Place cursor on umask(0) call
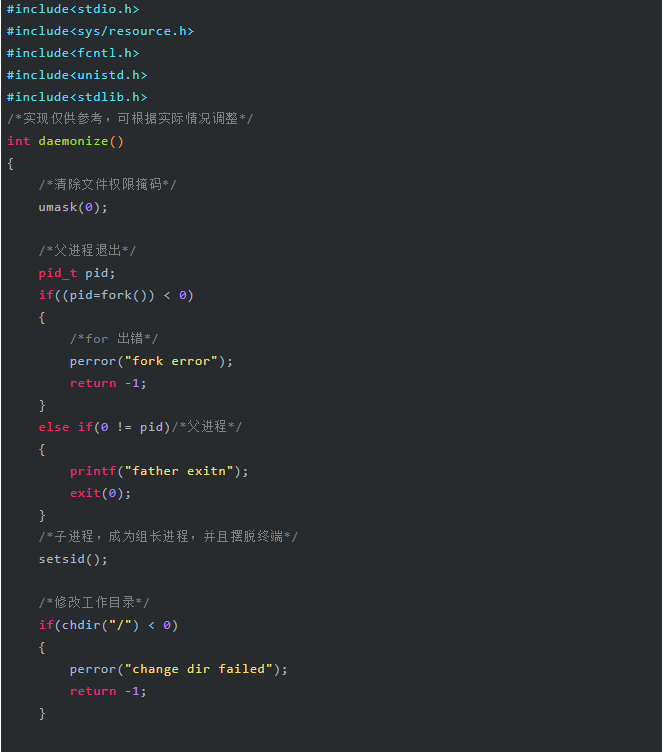Viewport: 662px width, 752px height. (x=73, y=207)
